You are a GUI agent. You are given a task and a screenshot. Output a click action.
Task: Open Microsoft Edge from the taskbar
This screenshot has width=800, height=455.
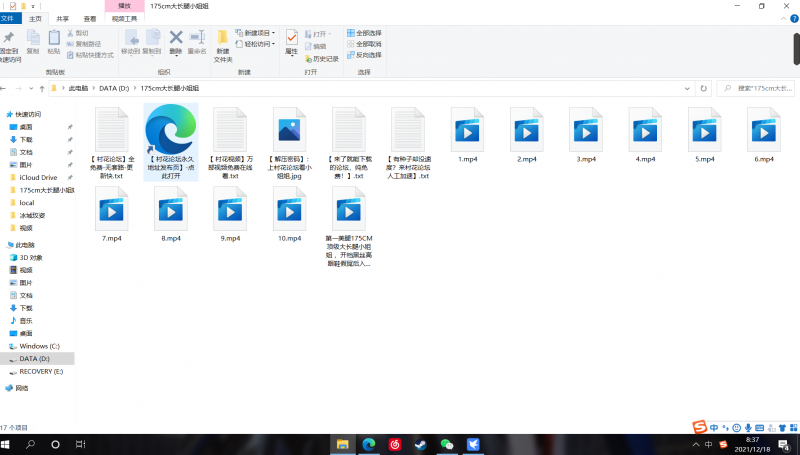pyautogui.click(x=369, y=444)
